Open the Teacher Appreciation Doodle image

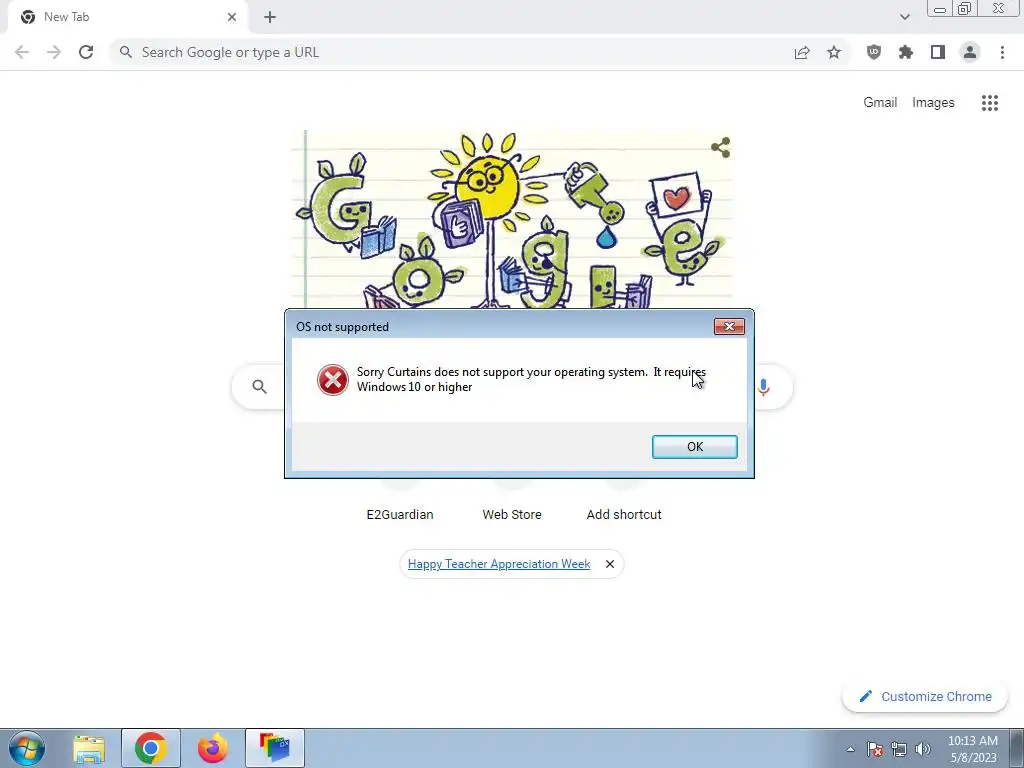[512, 219]
